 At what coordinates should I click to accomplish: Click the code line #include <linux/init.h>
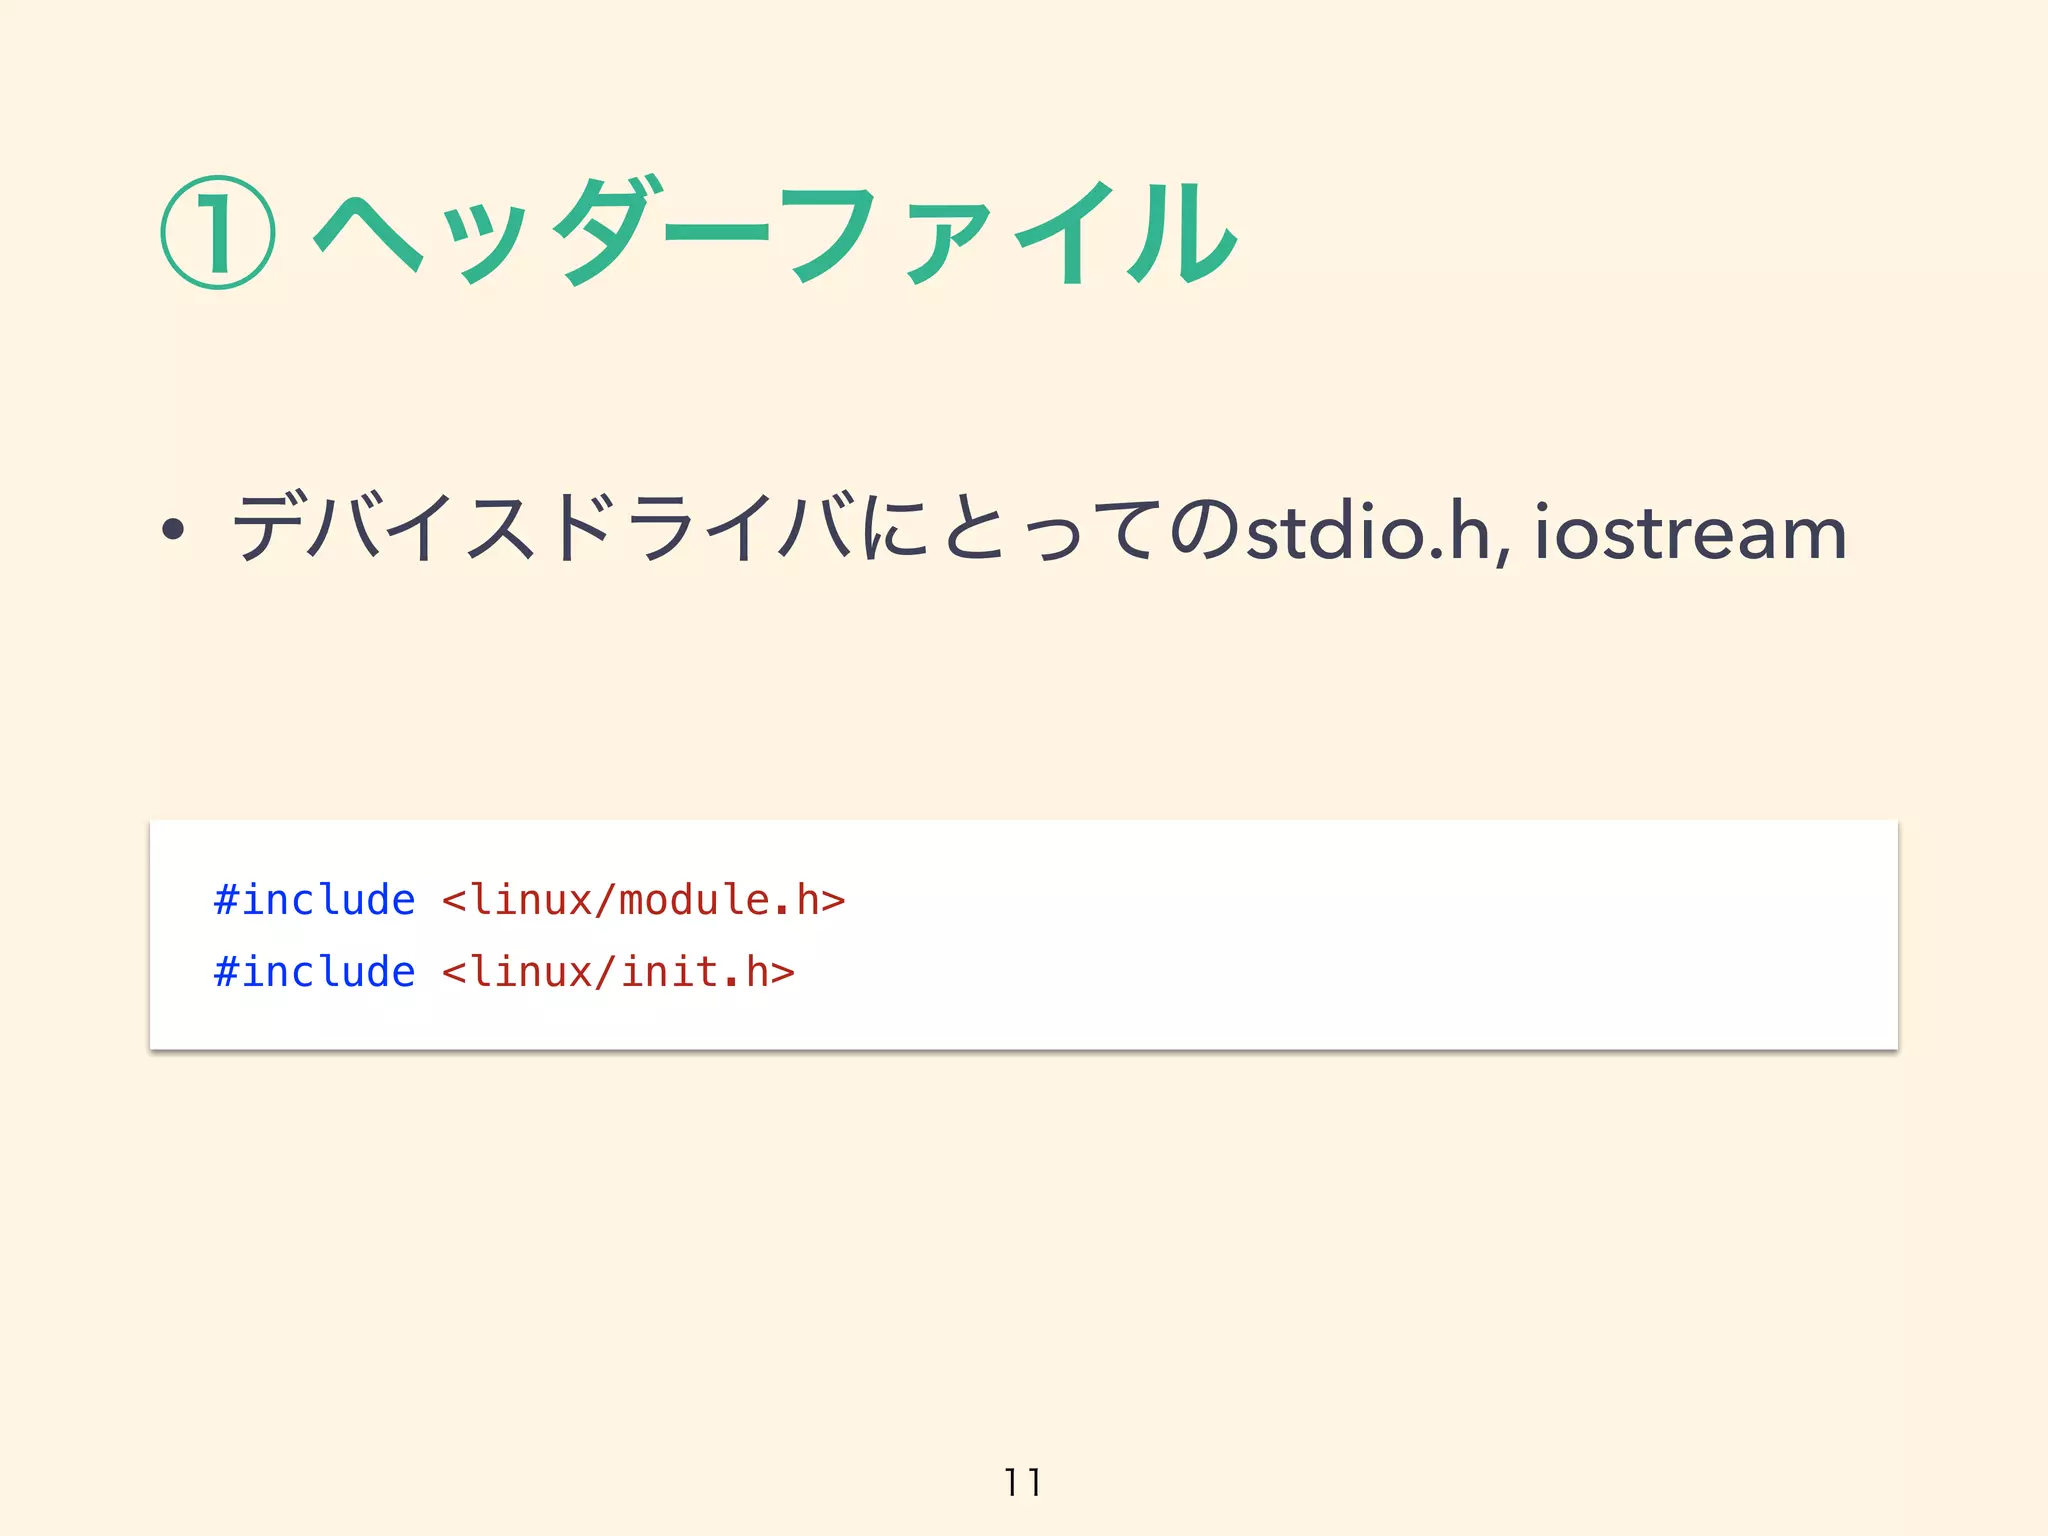(504, 972)
